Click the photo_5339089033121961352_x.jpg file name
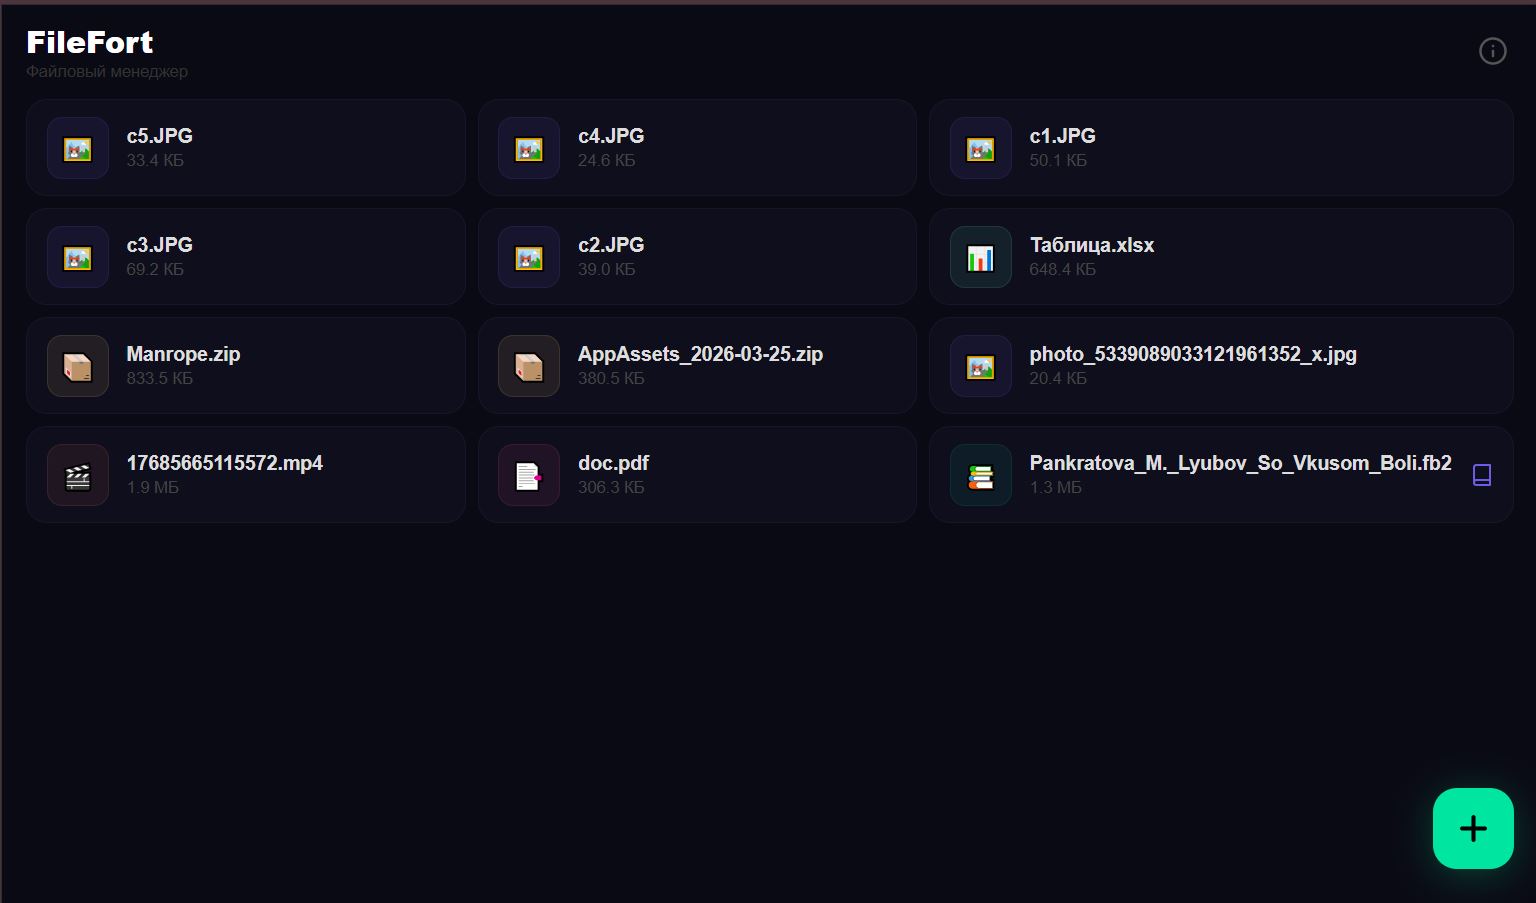 [x=1192, y=354]
